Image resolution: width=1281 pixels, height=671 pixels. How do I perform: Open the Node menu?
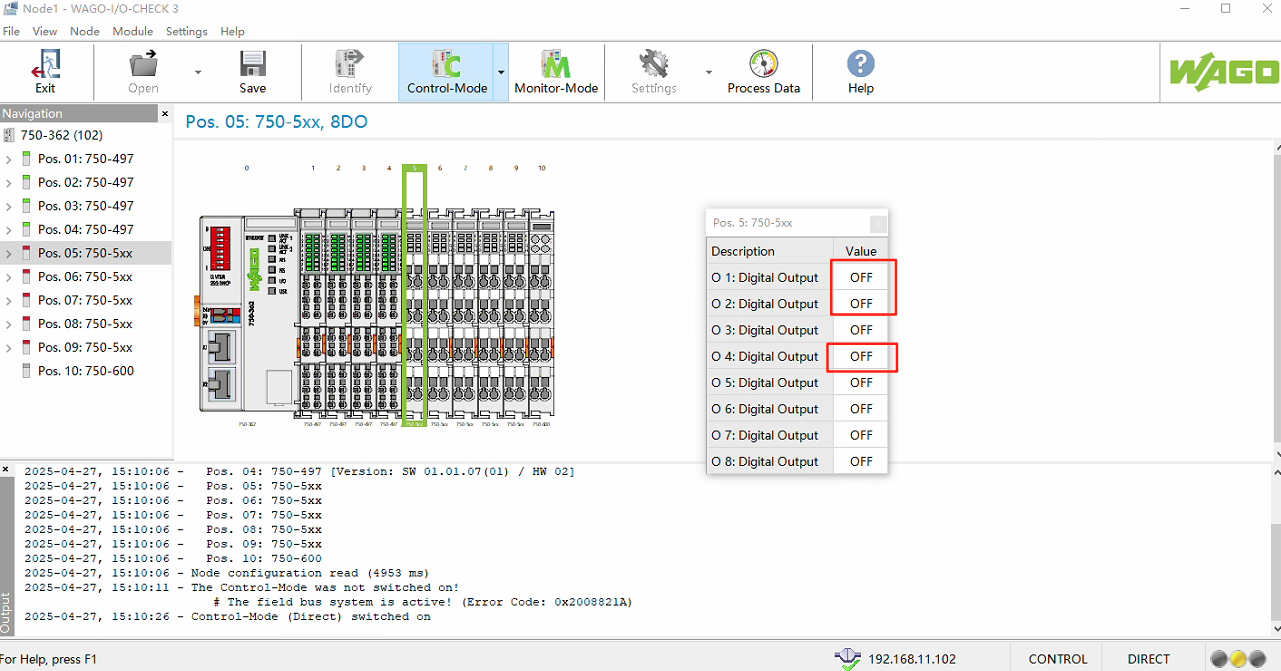tap(85, 31)
